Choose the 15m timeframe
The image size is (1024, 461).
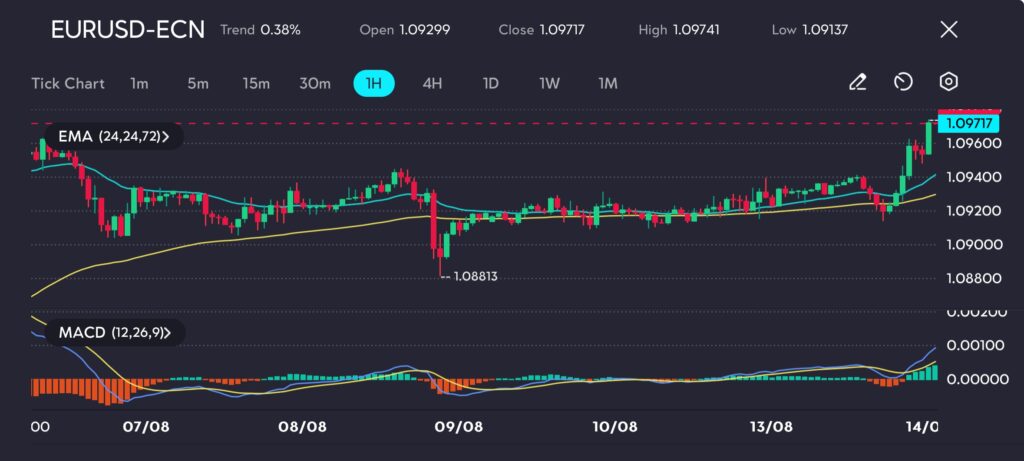pyautogui.click(x=256, y=83)
